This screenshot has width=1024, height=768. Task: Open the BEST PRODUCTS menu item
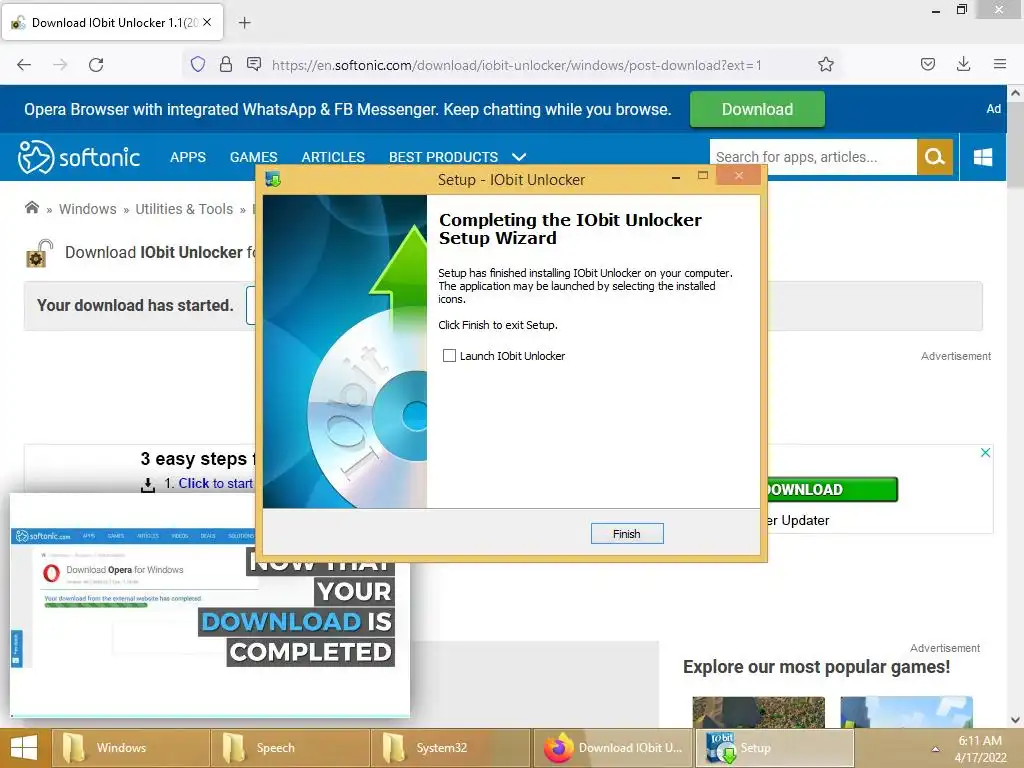point(443,157)
